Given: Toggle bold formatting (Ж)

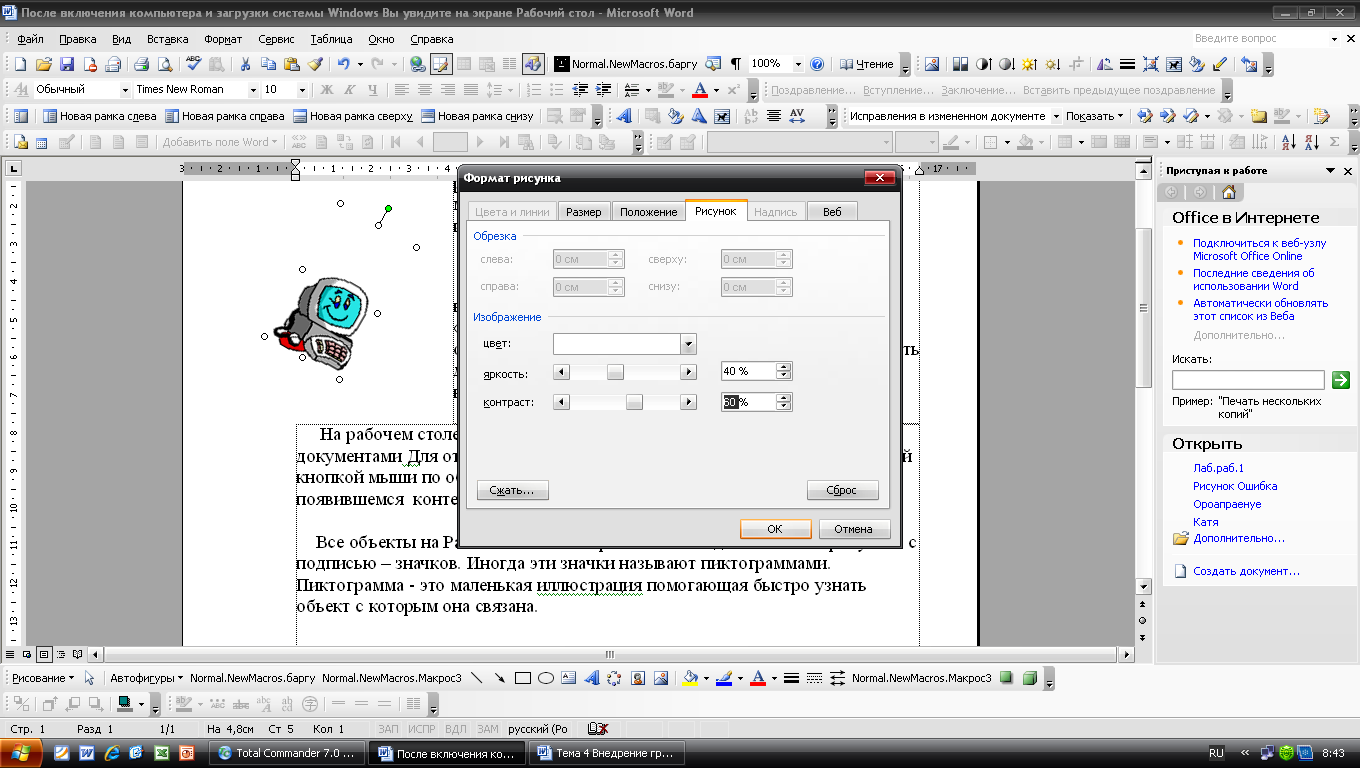Looking at the screenshot, I should click(x=325, y=89).
